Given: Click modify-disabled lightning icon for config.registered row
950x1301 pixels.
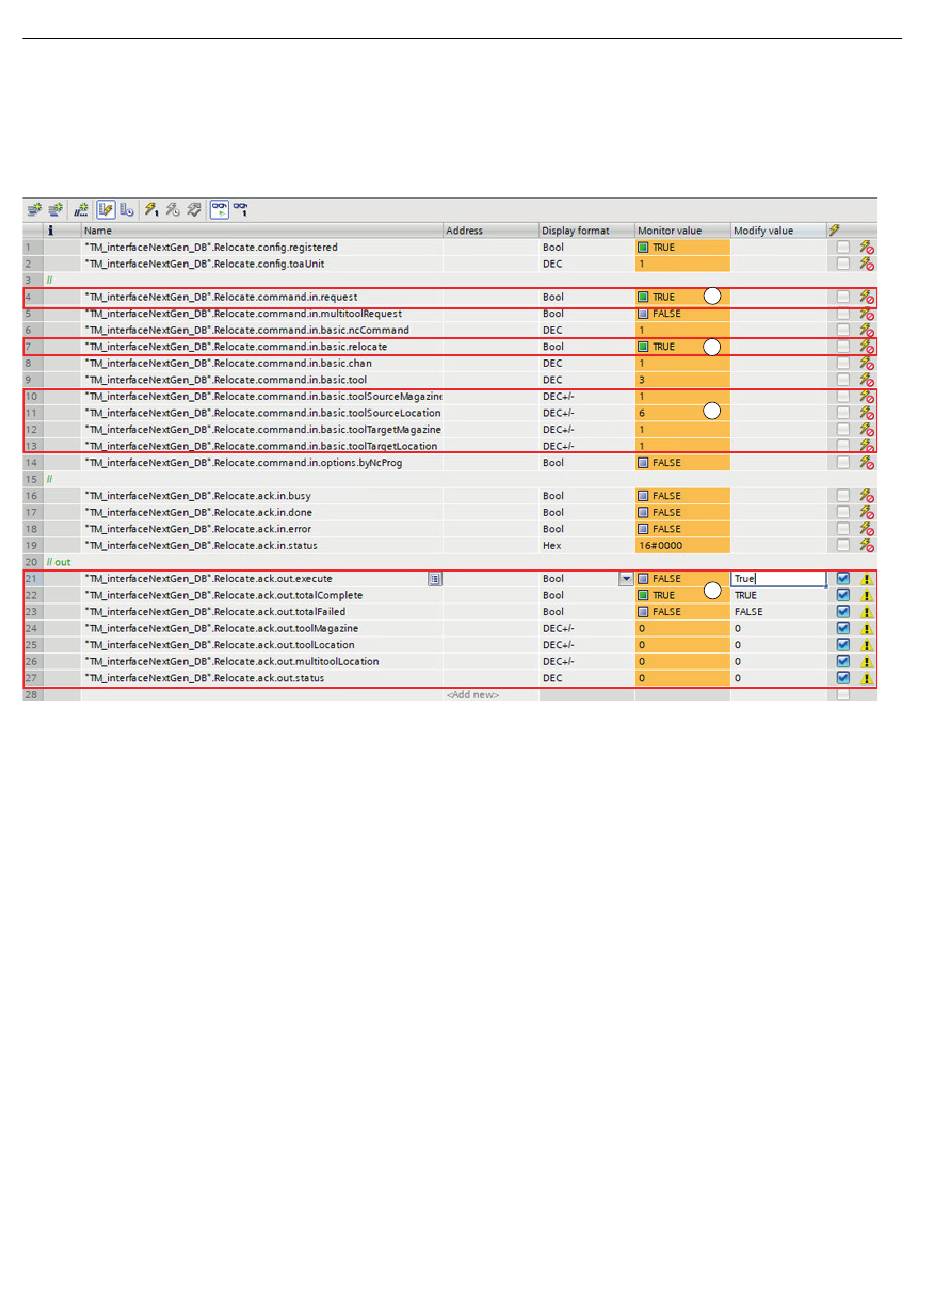Looking at the screenshot, I should coord(867,247).
